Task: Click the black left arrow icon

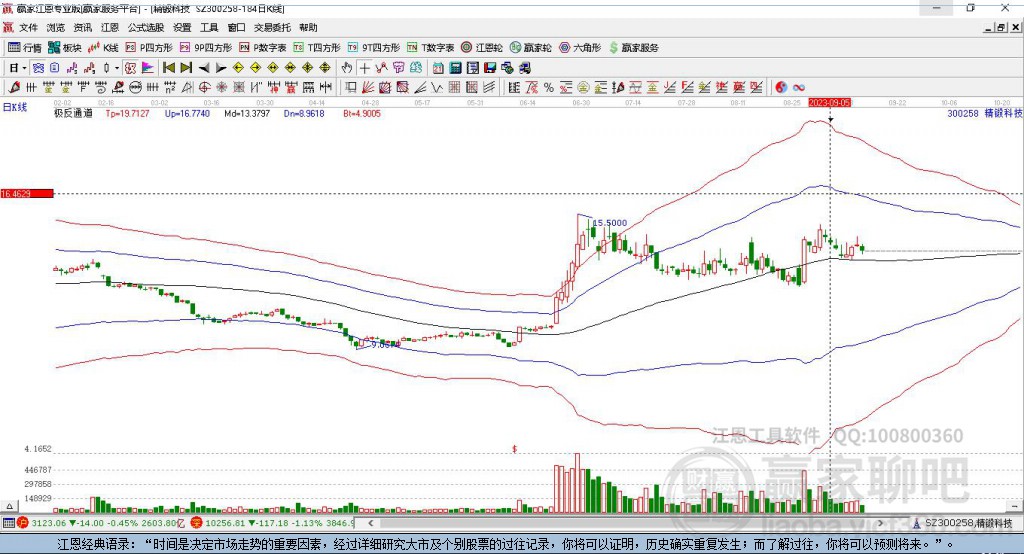Action: click(x=204, y=68)
